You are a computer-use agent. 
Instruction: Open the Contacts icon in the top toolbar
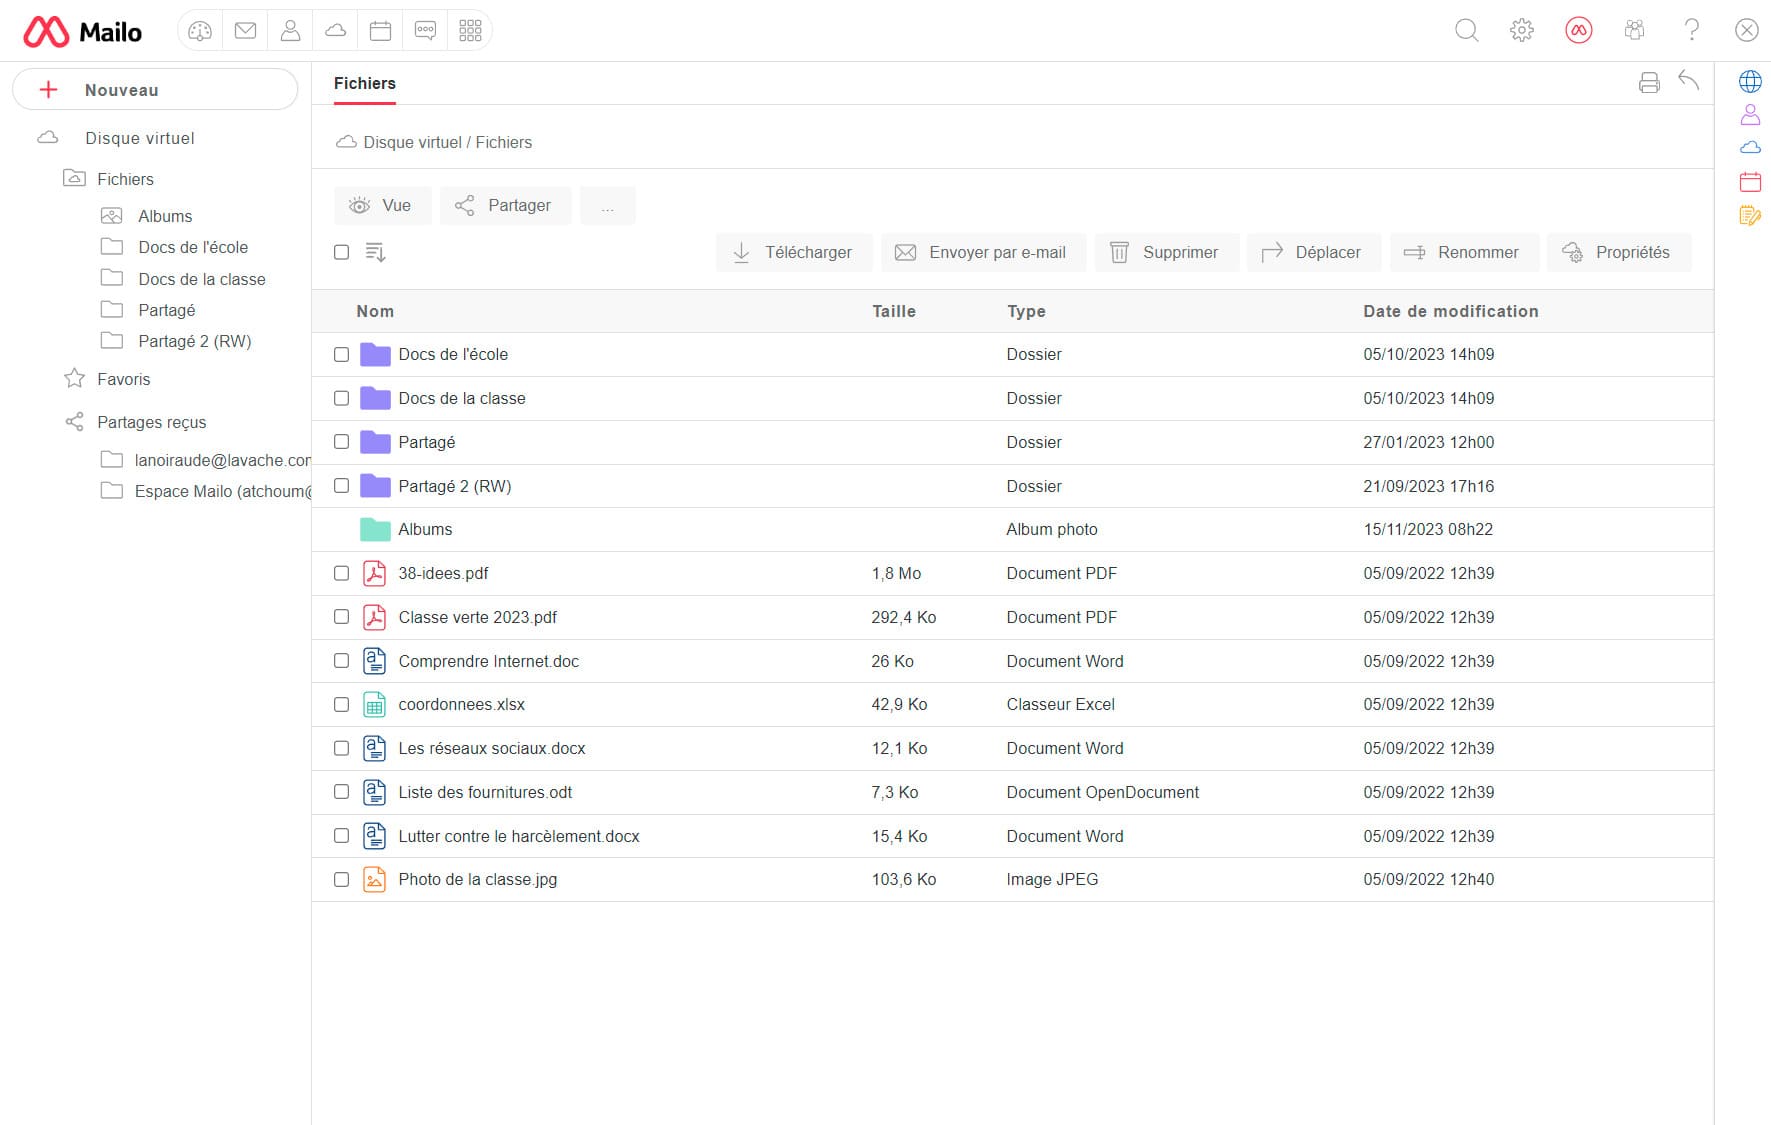pos(290,30)
